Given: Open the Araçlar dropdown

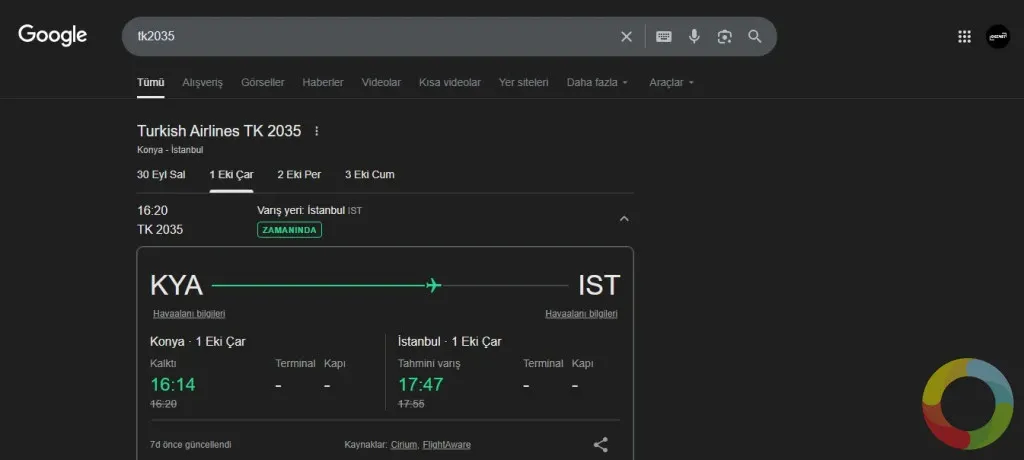Looking at the screenshot, I should (671, 82).
